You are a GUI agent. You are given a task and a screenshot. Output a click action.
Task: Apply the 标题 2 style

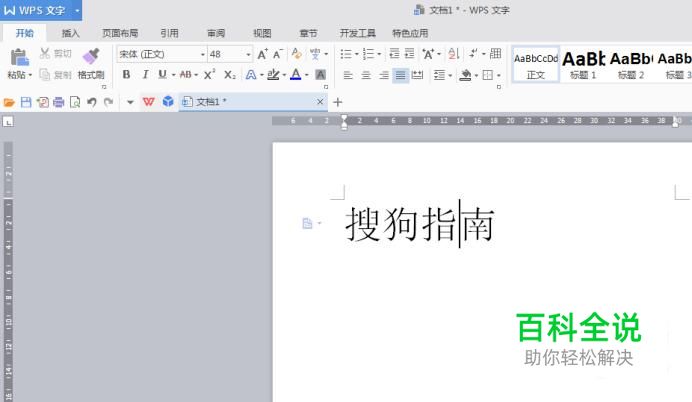[x=631, y=65]
